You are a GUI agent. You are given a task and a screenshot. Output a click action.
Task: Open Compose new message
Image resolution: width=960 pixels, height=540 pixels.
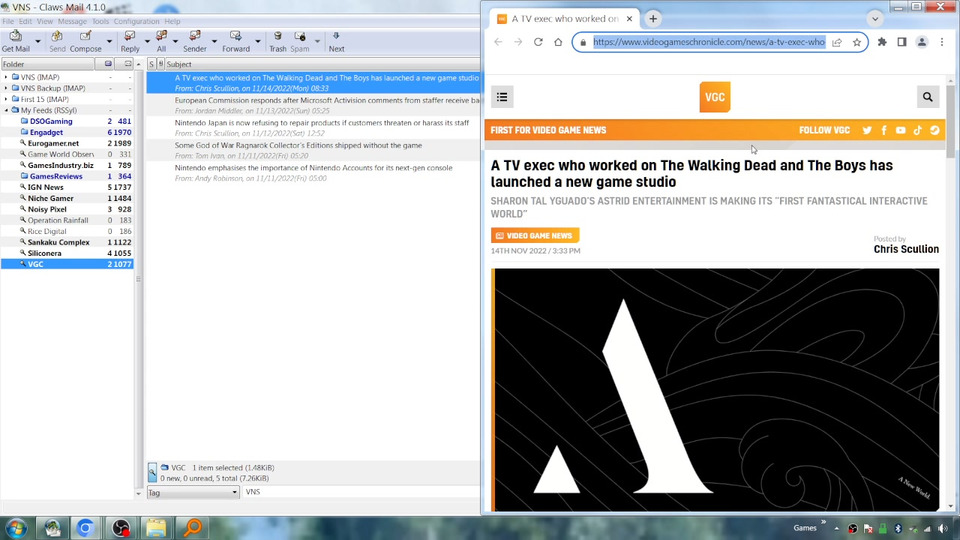[86, 42]
